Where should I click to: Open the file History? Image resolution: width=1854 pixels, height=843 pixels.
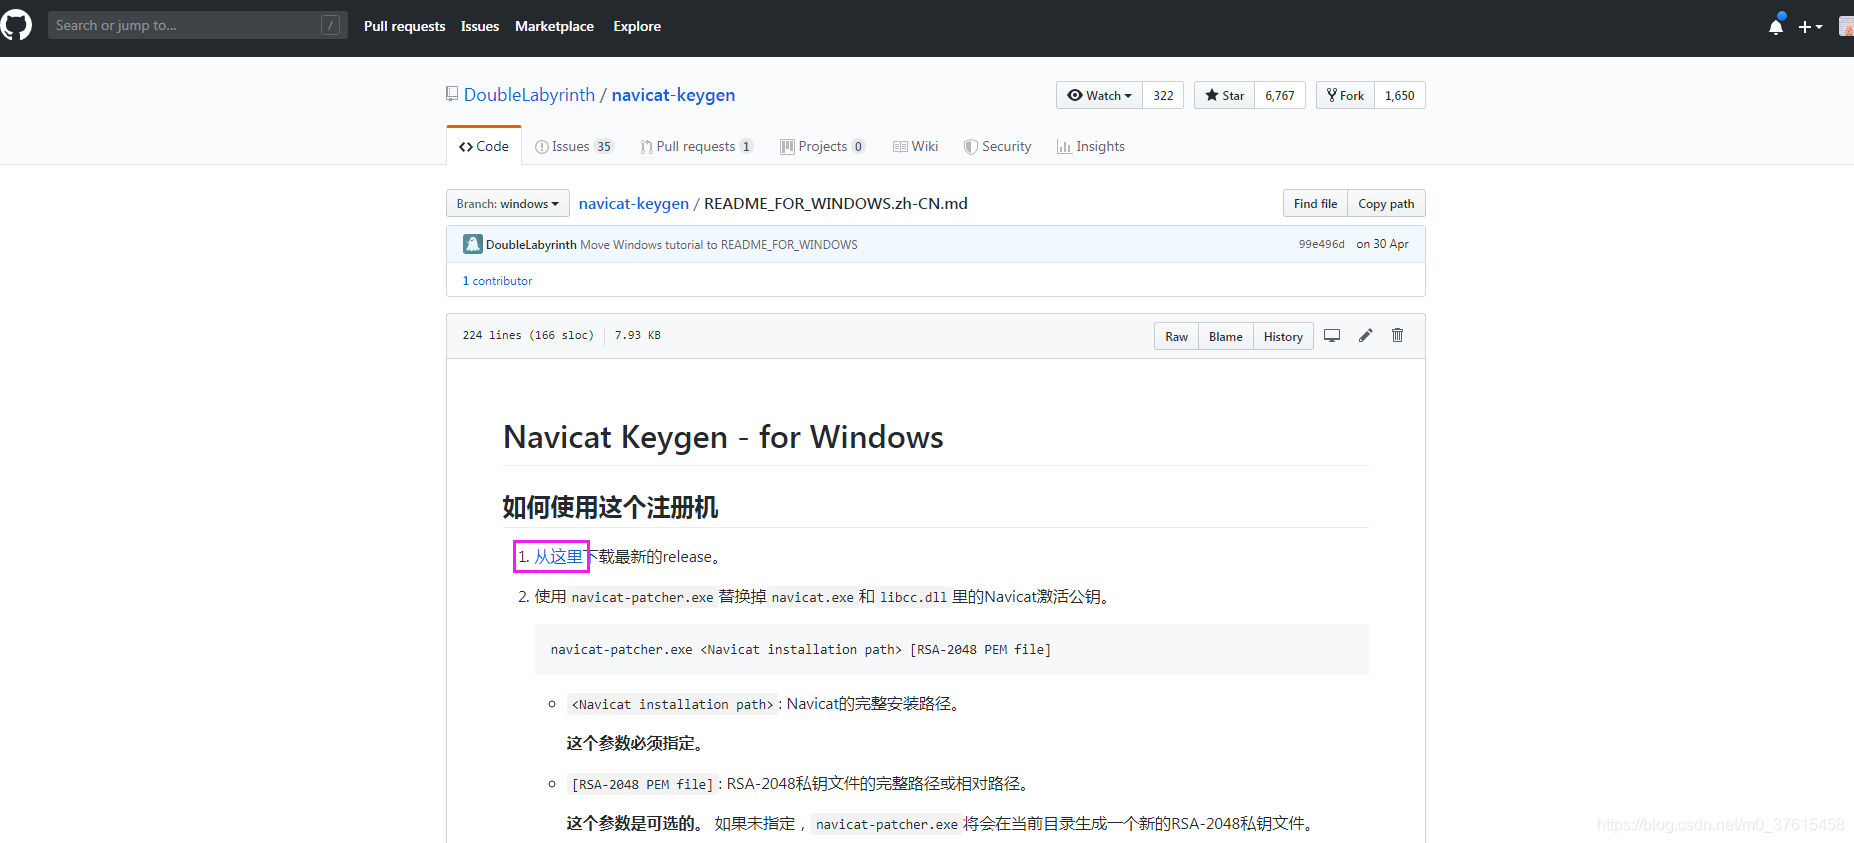1283,336
